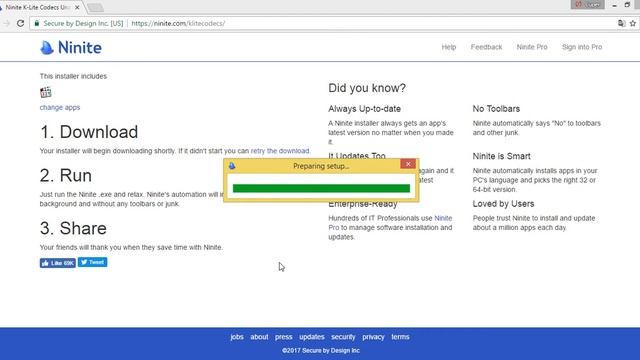Close the Ninite K-Lite Codecs tab

tap(77, 7)
